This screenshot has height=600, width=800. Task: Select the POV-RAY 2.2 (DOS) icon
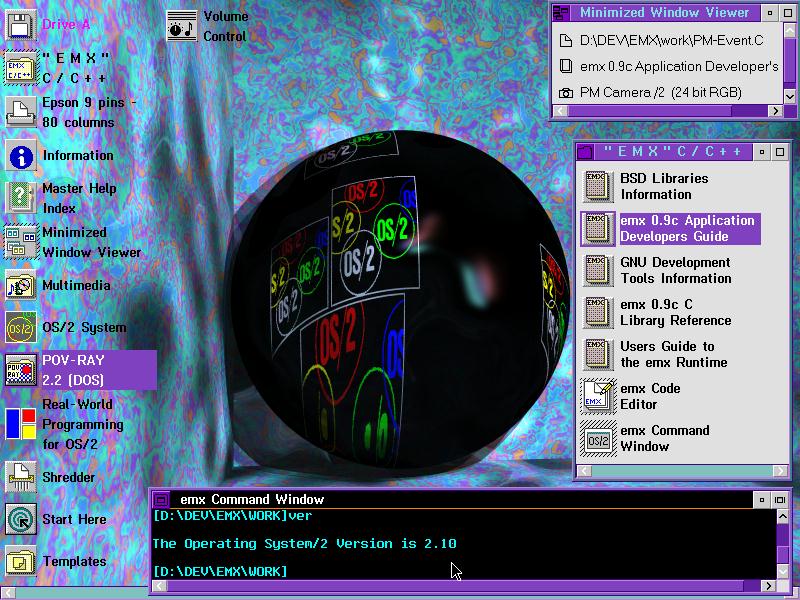(21, 370)
